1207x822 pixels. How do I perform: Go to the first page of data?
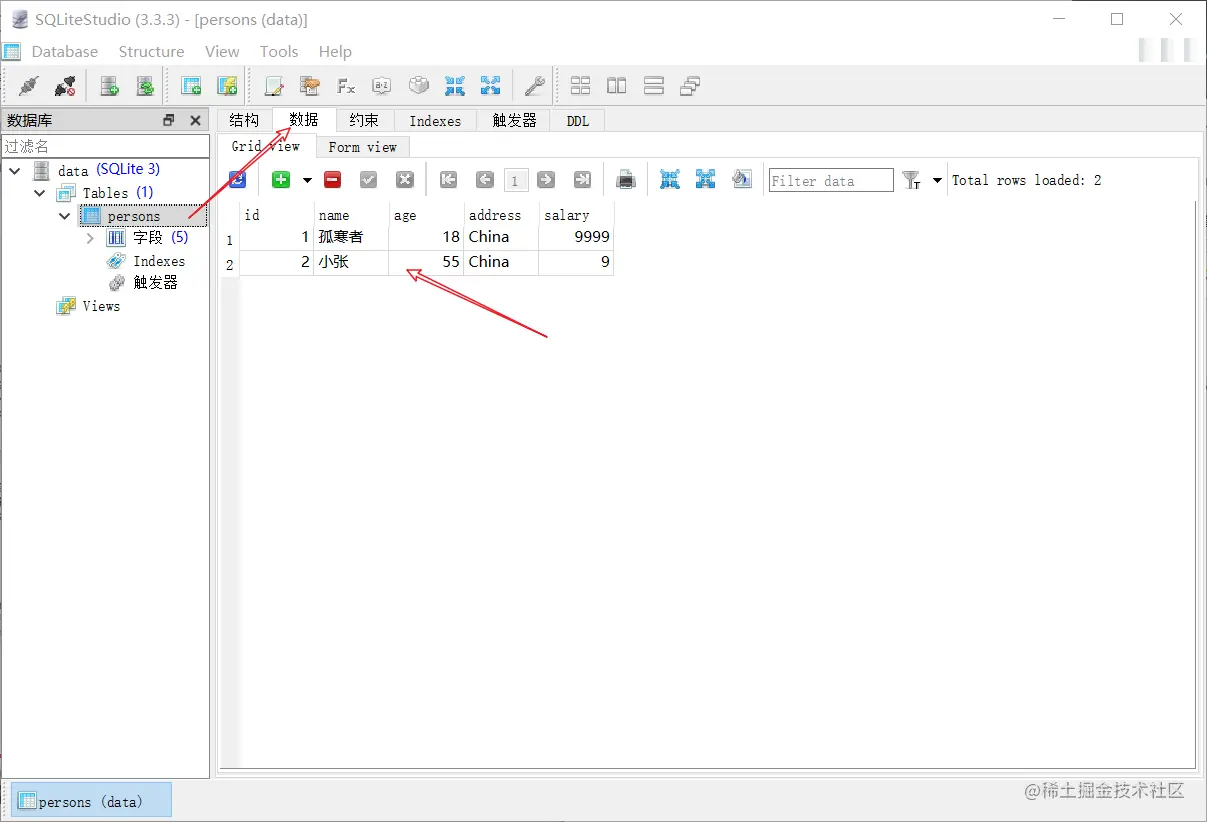pyautogui.click(x=449, y=180)
